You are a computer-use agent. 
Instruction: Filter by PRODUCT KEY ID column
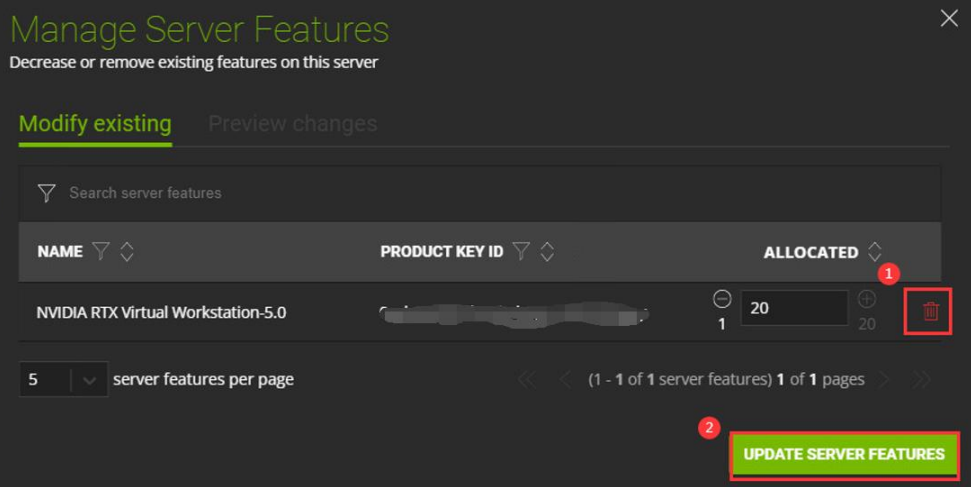pos(521,252)
